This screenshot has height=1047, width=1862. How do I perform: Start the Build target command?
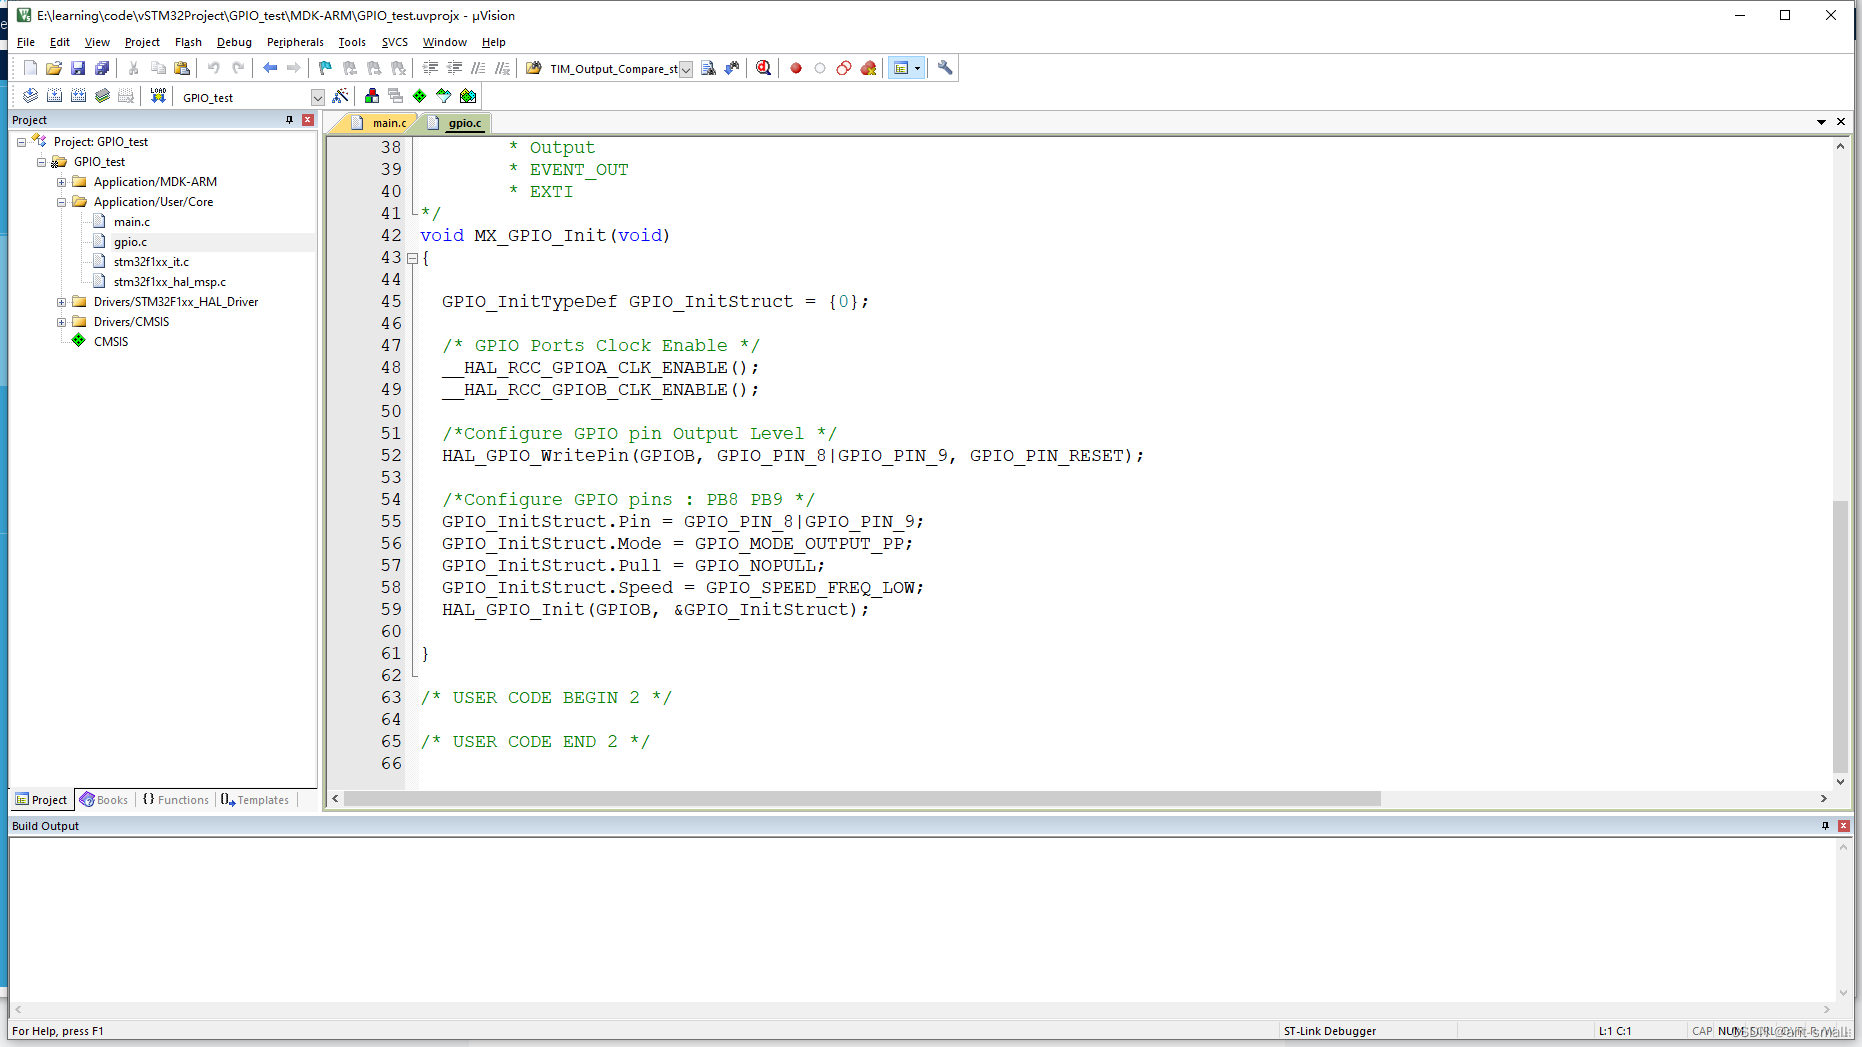click(x=54, y=95)
